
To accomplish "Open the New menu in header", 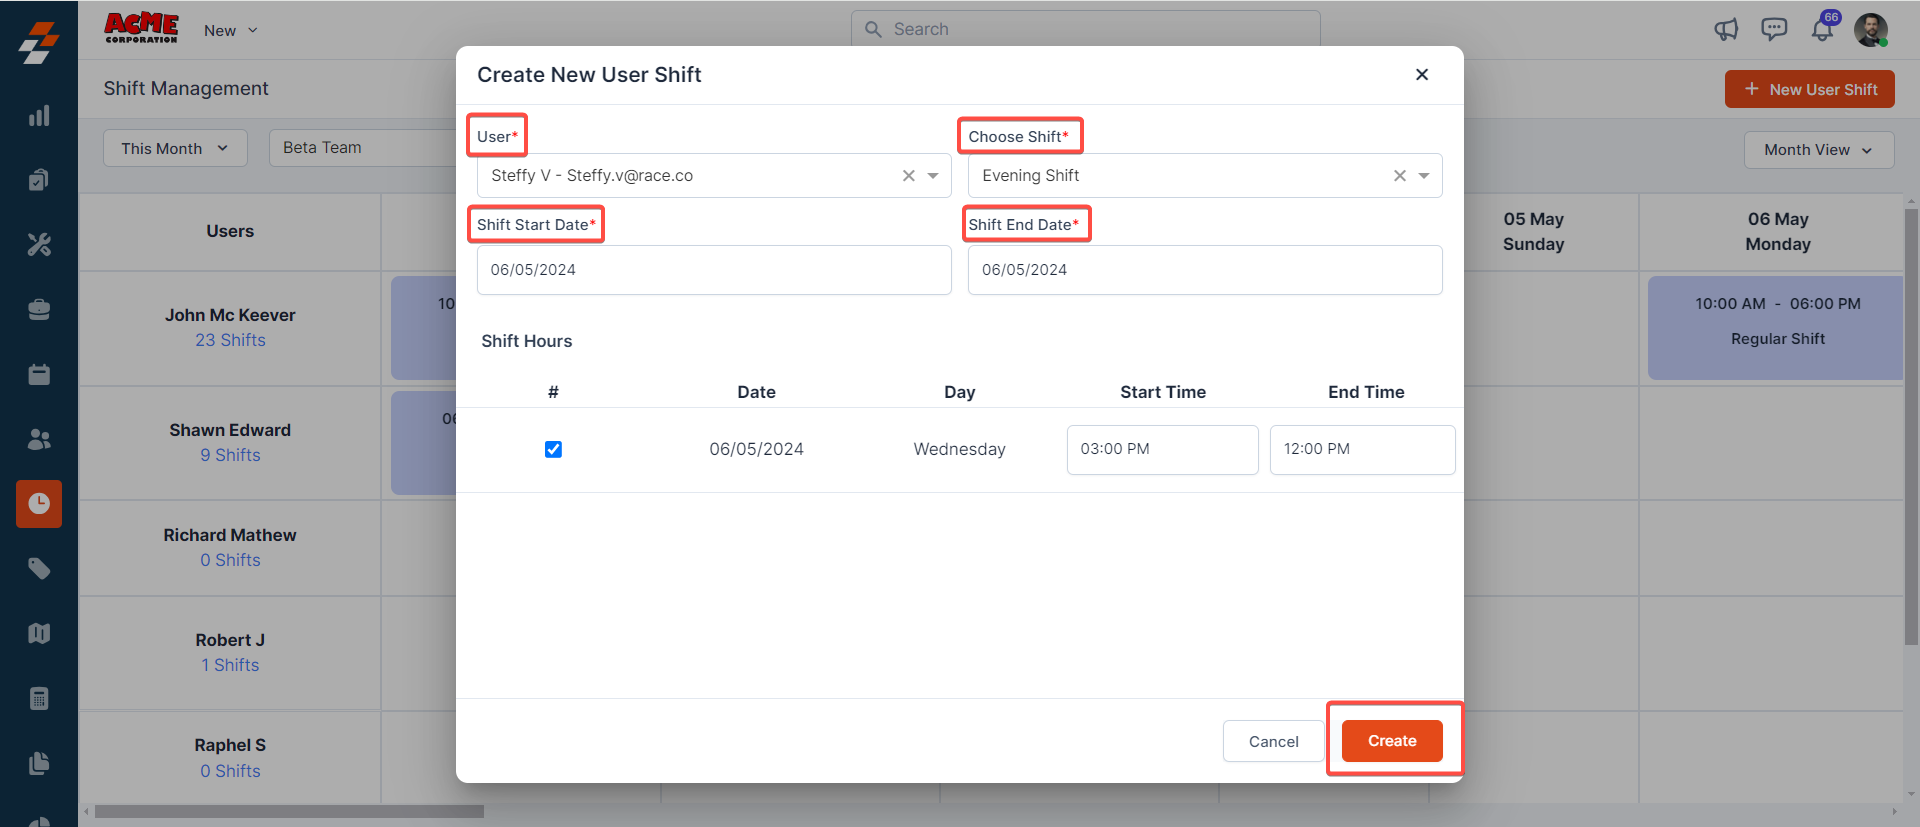I will pyautogui.click(x=231, y=31).
